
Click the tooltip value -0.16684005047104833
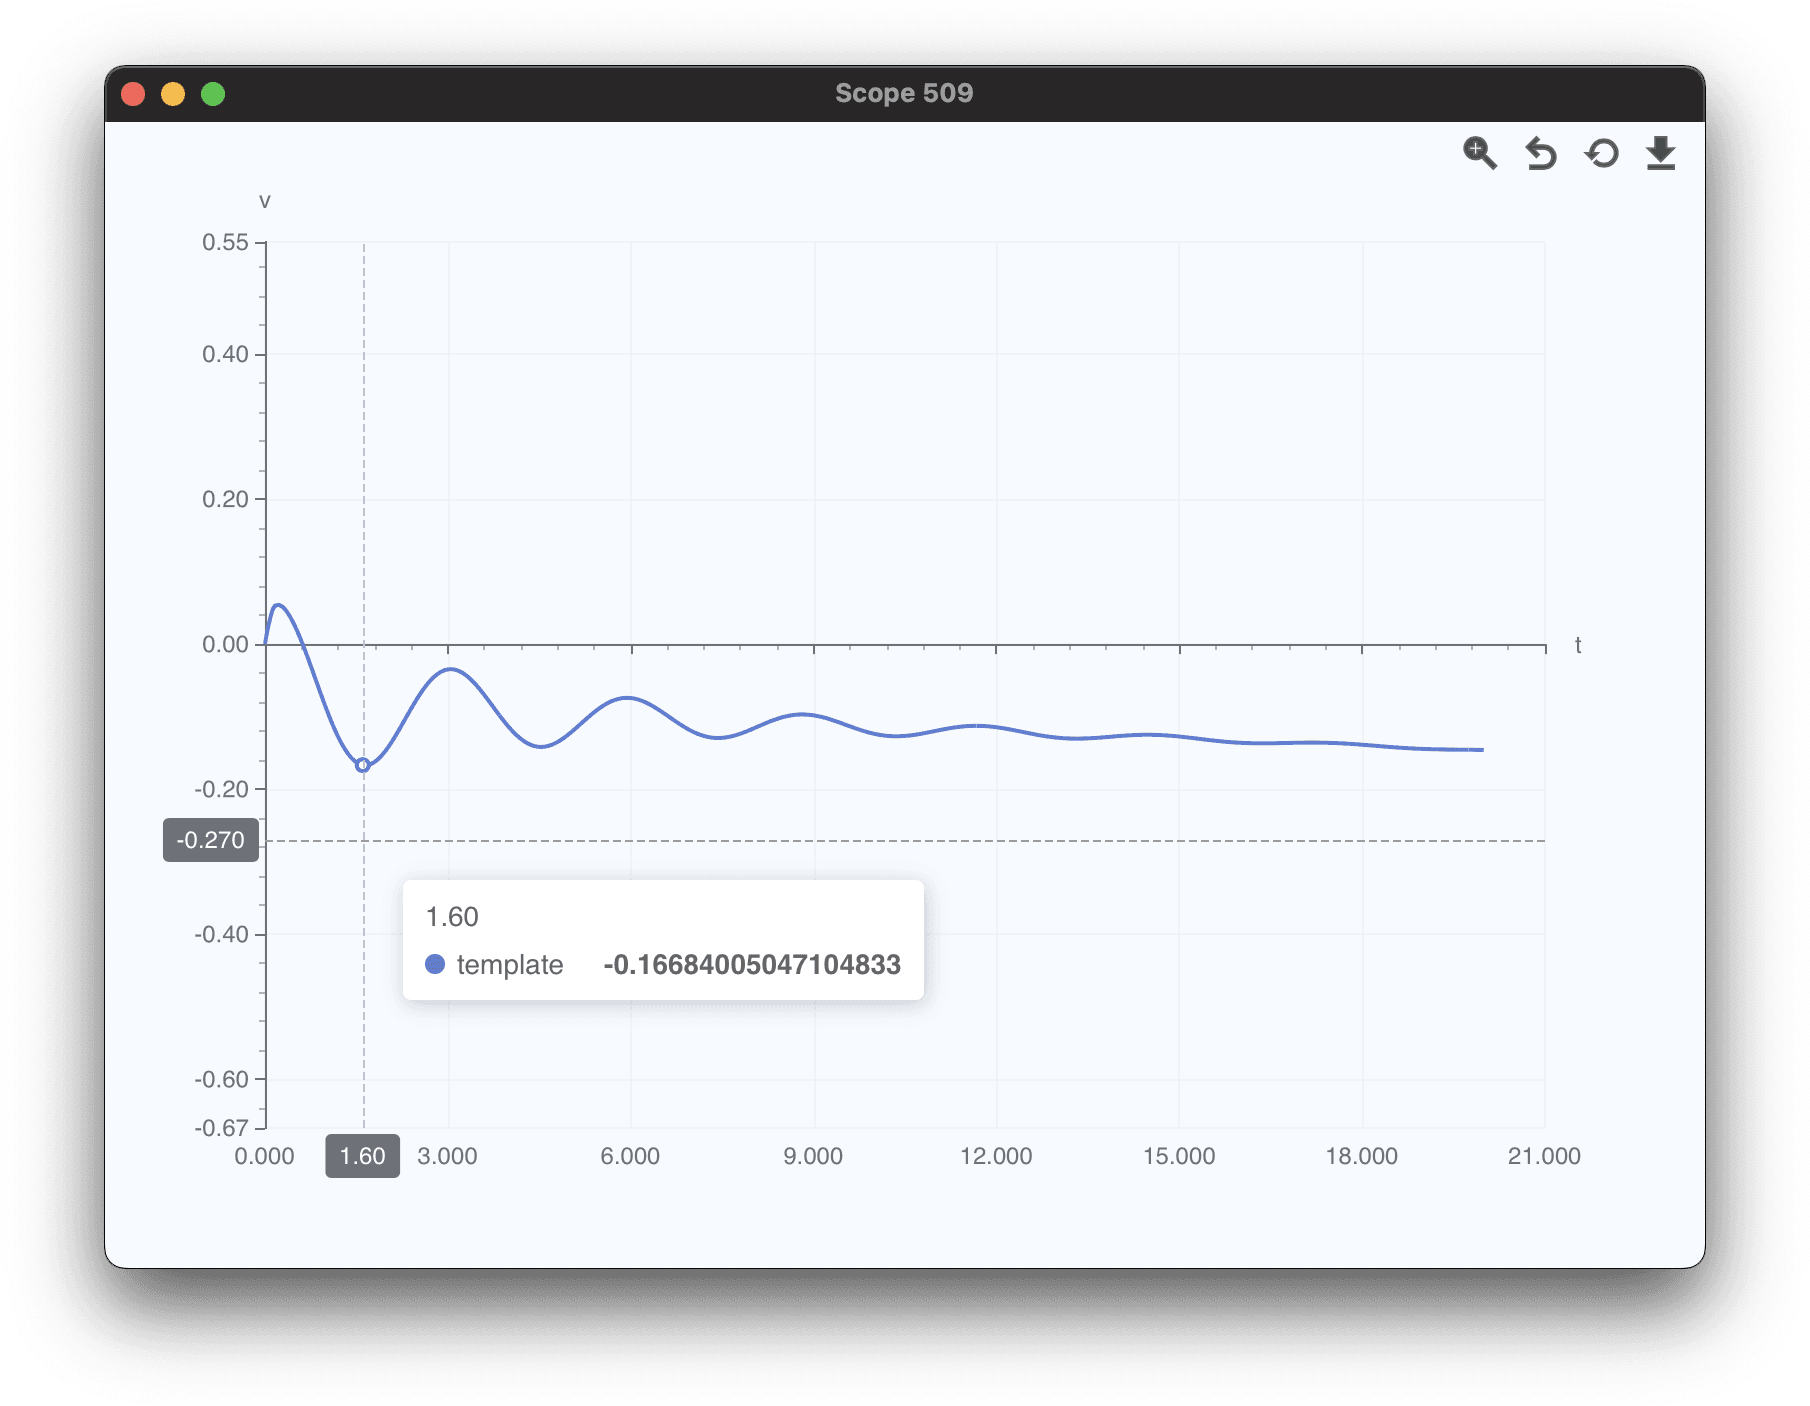752,964
